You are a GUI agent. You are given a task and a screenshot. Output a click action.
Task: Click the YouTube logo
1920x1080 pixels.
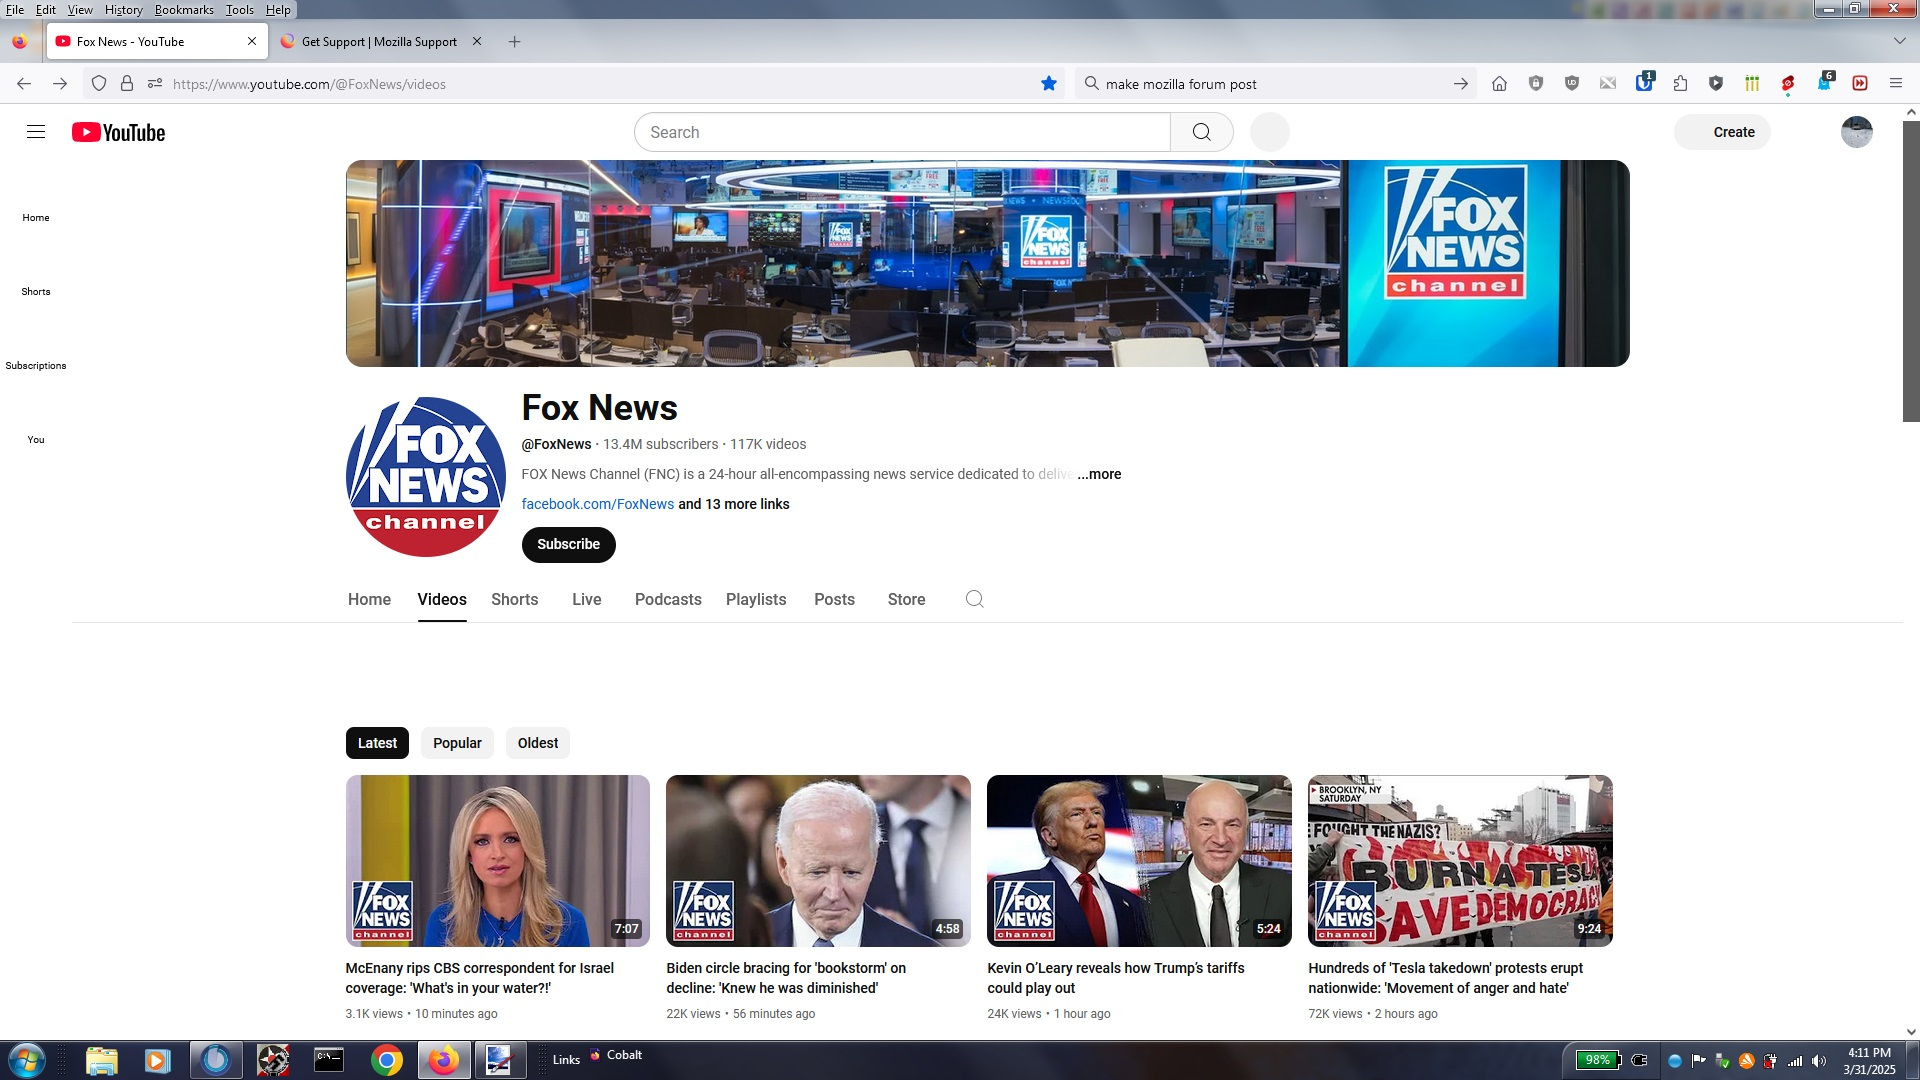point(118,132)
